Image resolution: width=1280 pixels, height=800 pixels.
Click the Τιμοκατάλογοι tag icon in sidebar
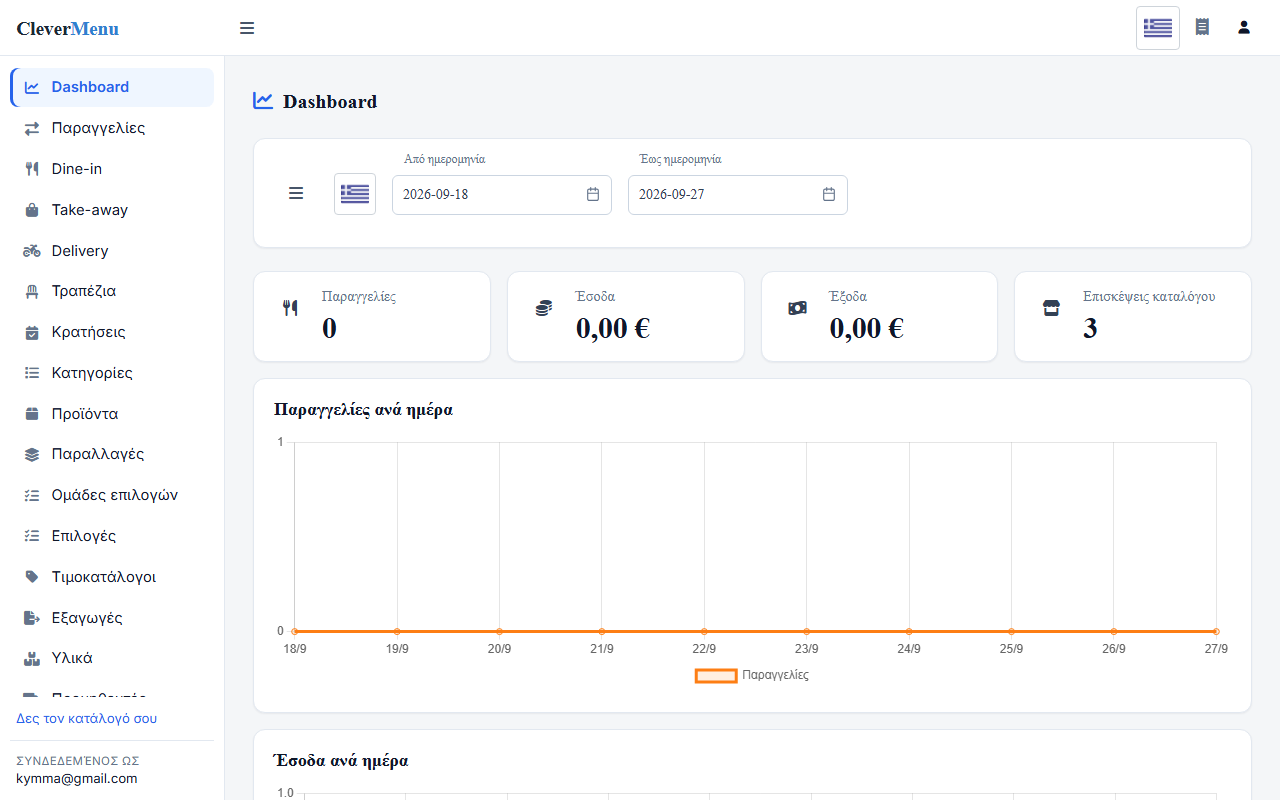point(32,577)
